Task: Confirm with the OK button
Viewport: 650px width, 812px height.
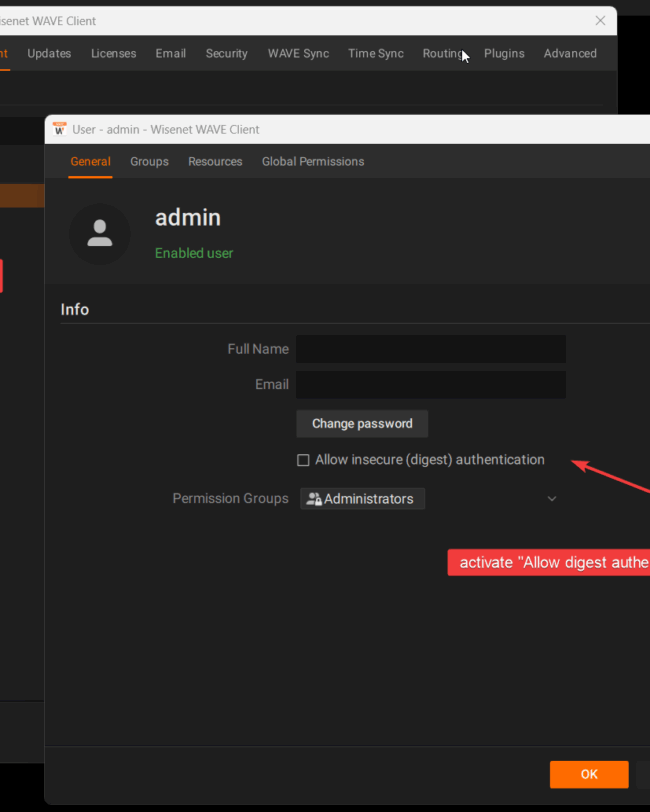Action: [x=589, y=774]
